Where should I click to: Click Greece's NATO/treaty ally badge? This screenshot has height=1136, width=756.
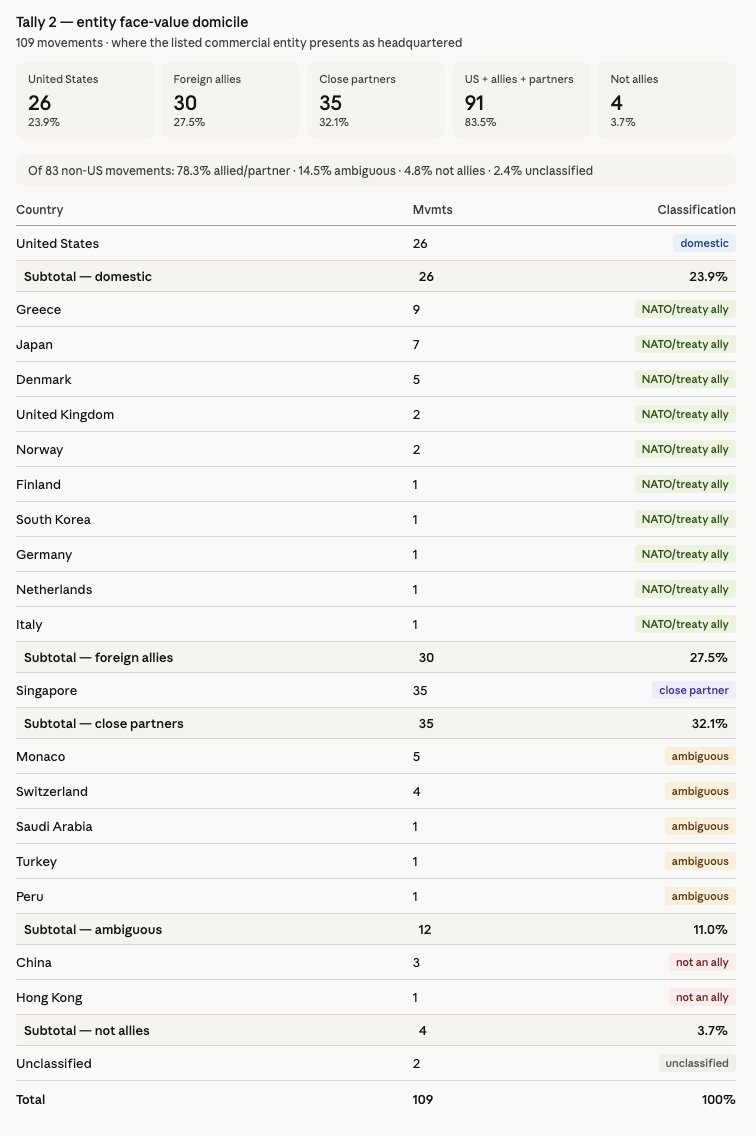tap(685, 309)
